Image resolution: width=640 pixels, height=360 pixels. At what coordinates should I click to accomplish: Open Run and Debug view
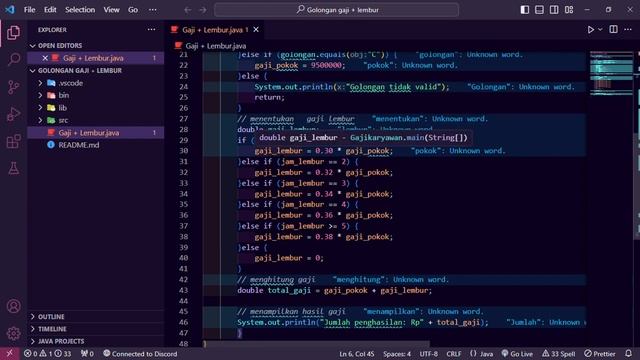[13, 114]
